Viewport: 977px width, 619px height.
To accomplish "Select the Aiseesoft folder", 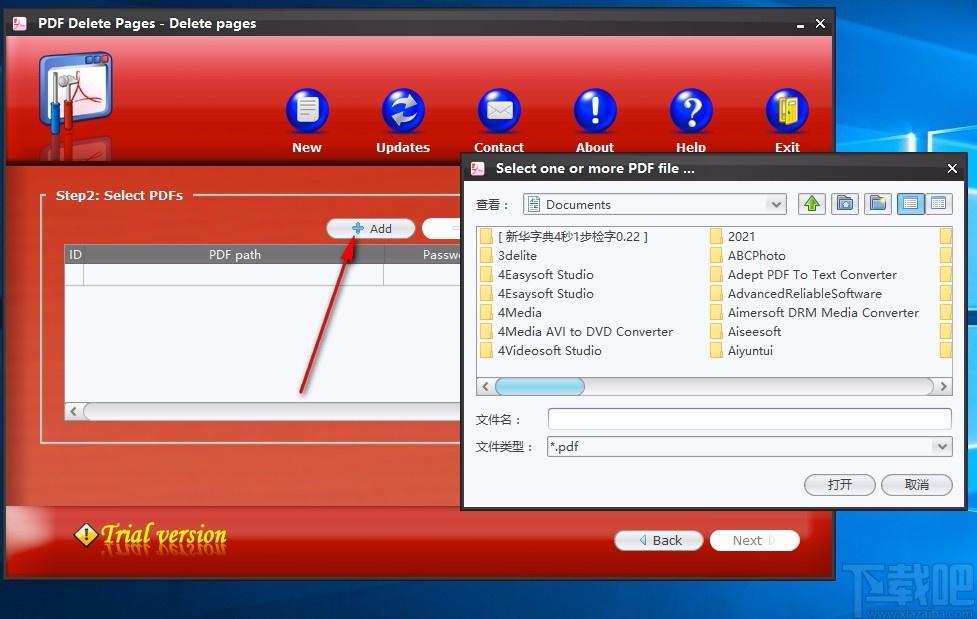I will coord(746,332).
